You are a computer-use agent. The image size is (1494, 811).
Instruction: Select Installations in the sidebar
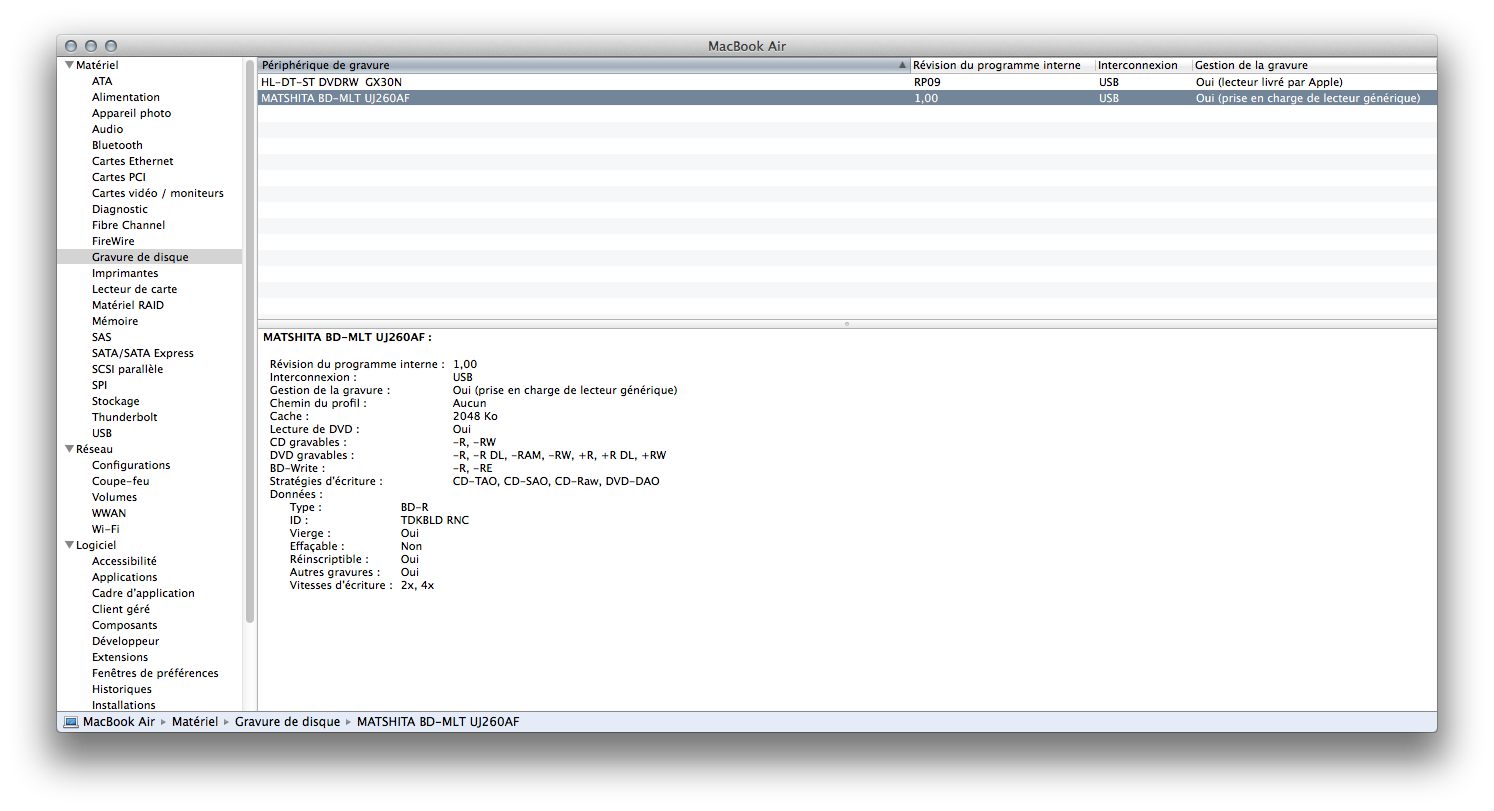(124, 705)
